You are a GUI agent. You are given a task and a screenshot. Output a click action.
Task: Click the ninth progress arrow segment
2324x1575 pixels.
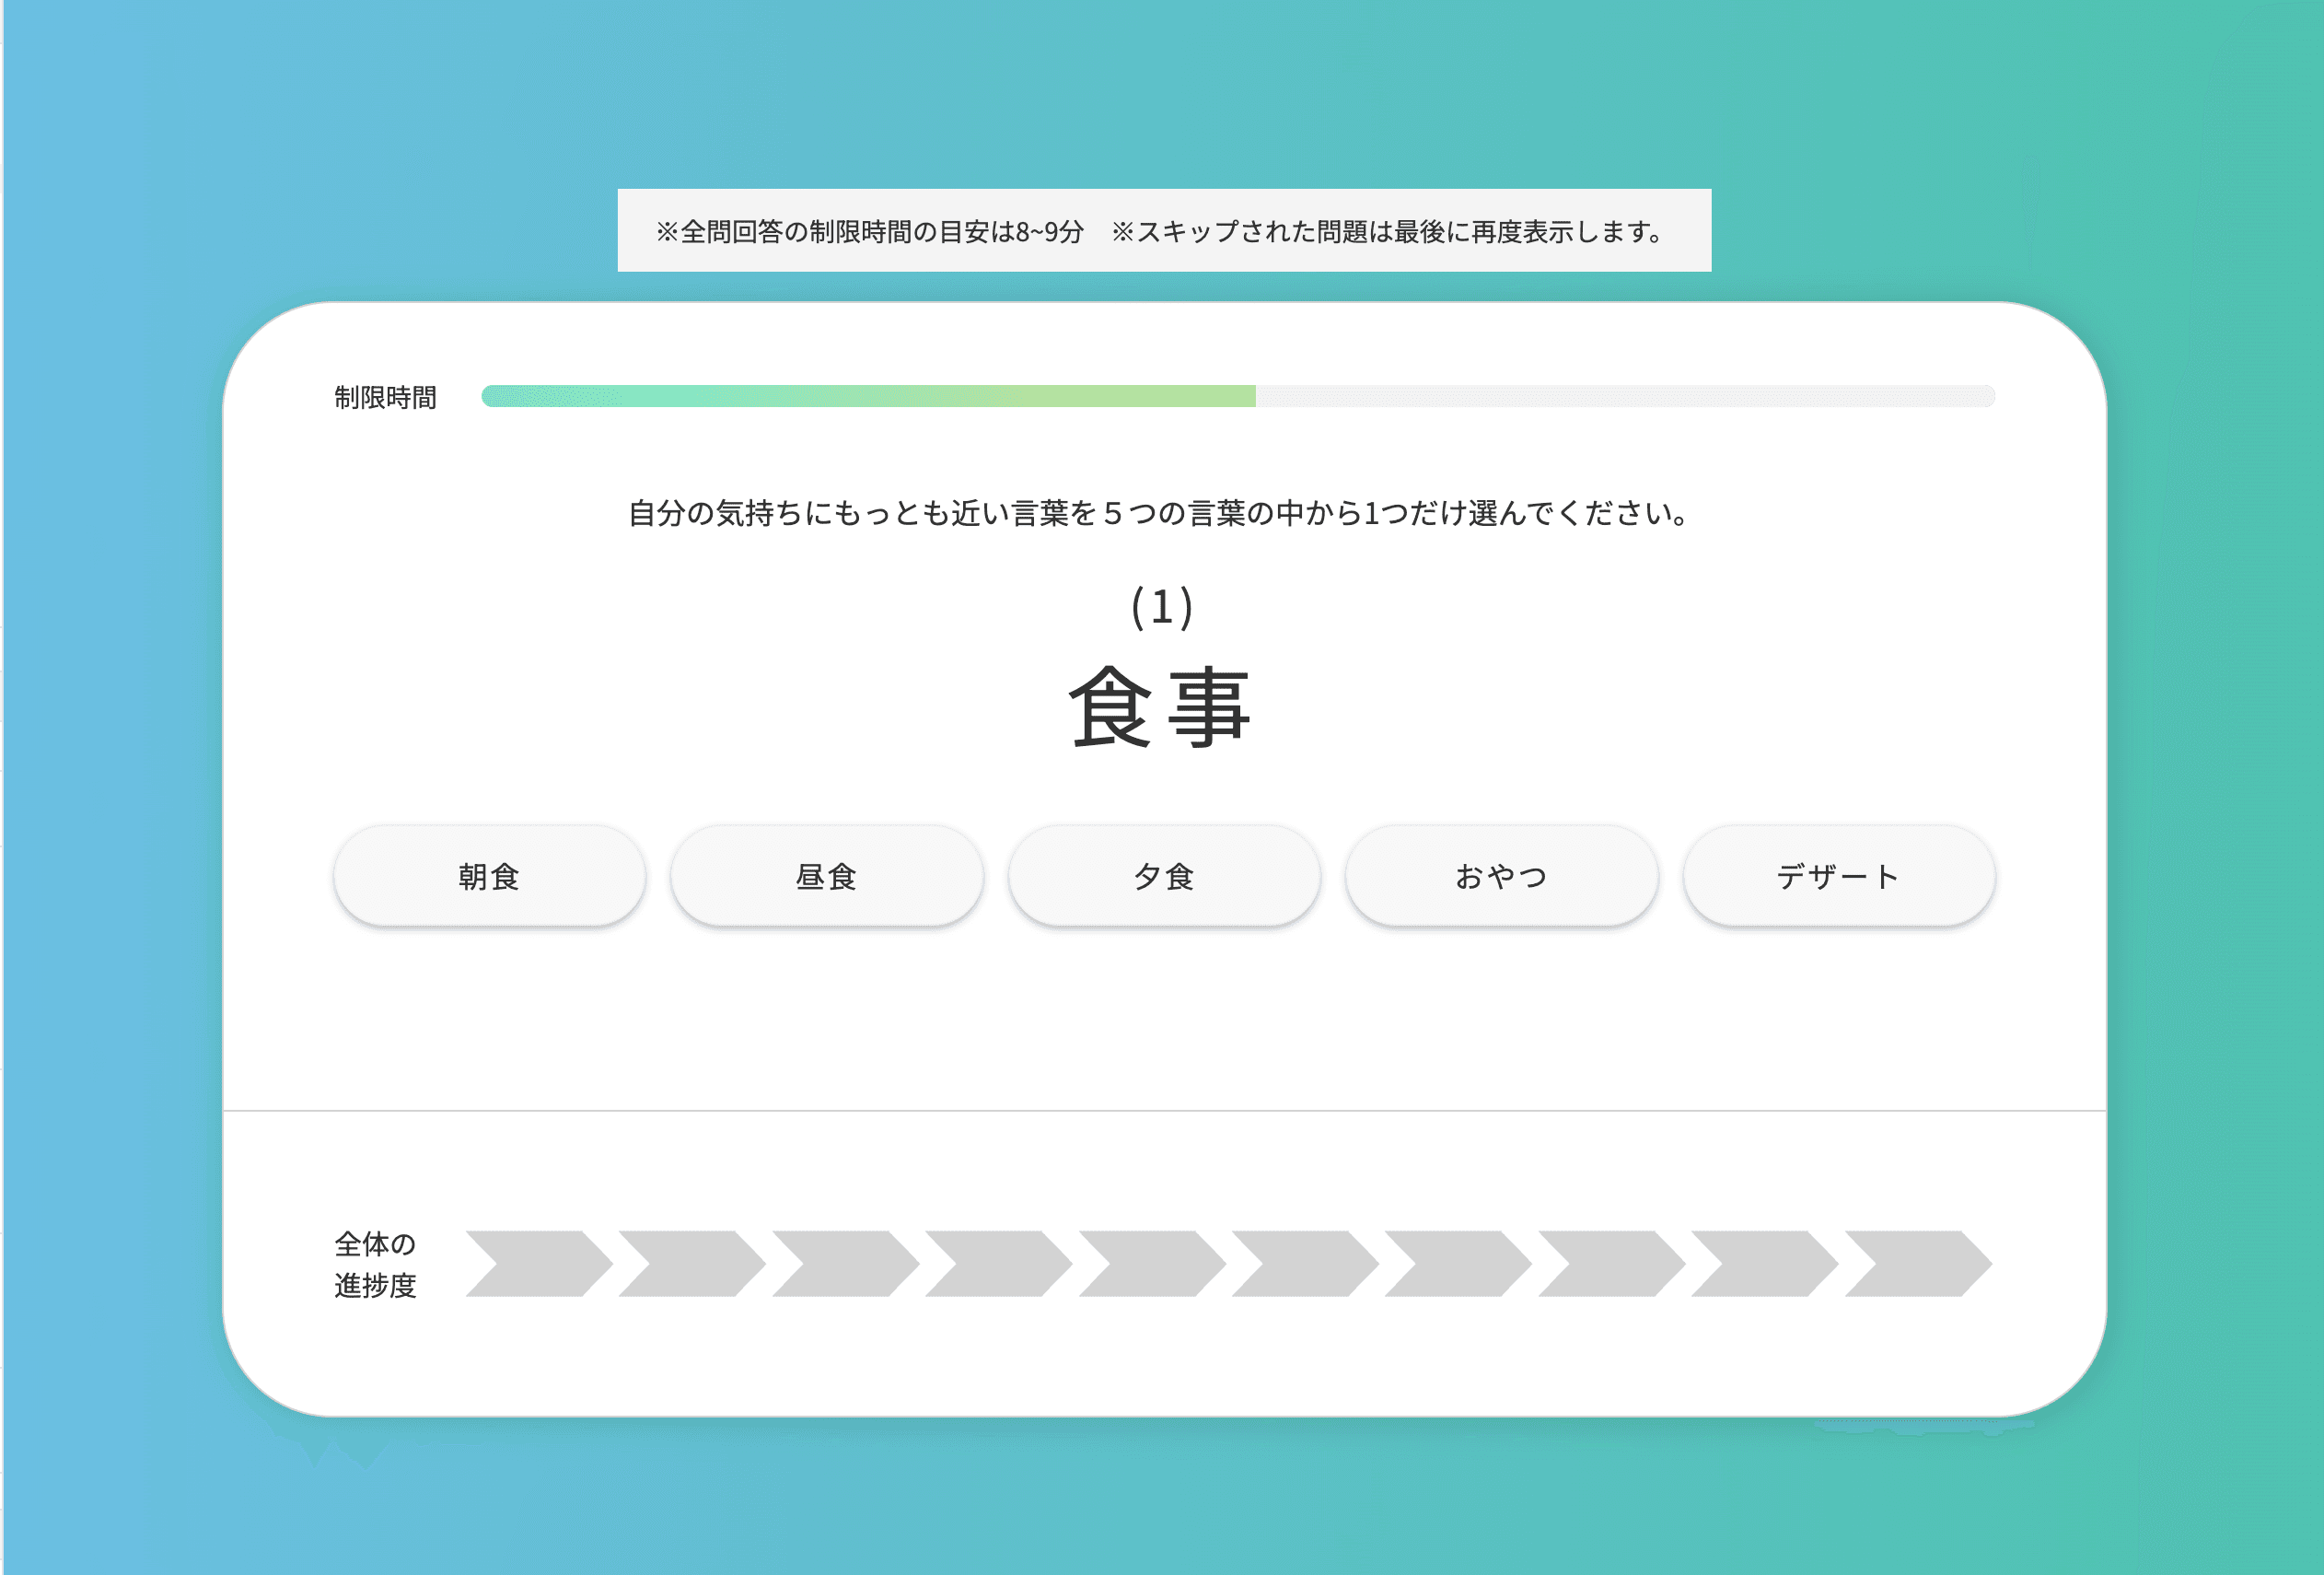coord(1763,1264)
